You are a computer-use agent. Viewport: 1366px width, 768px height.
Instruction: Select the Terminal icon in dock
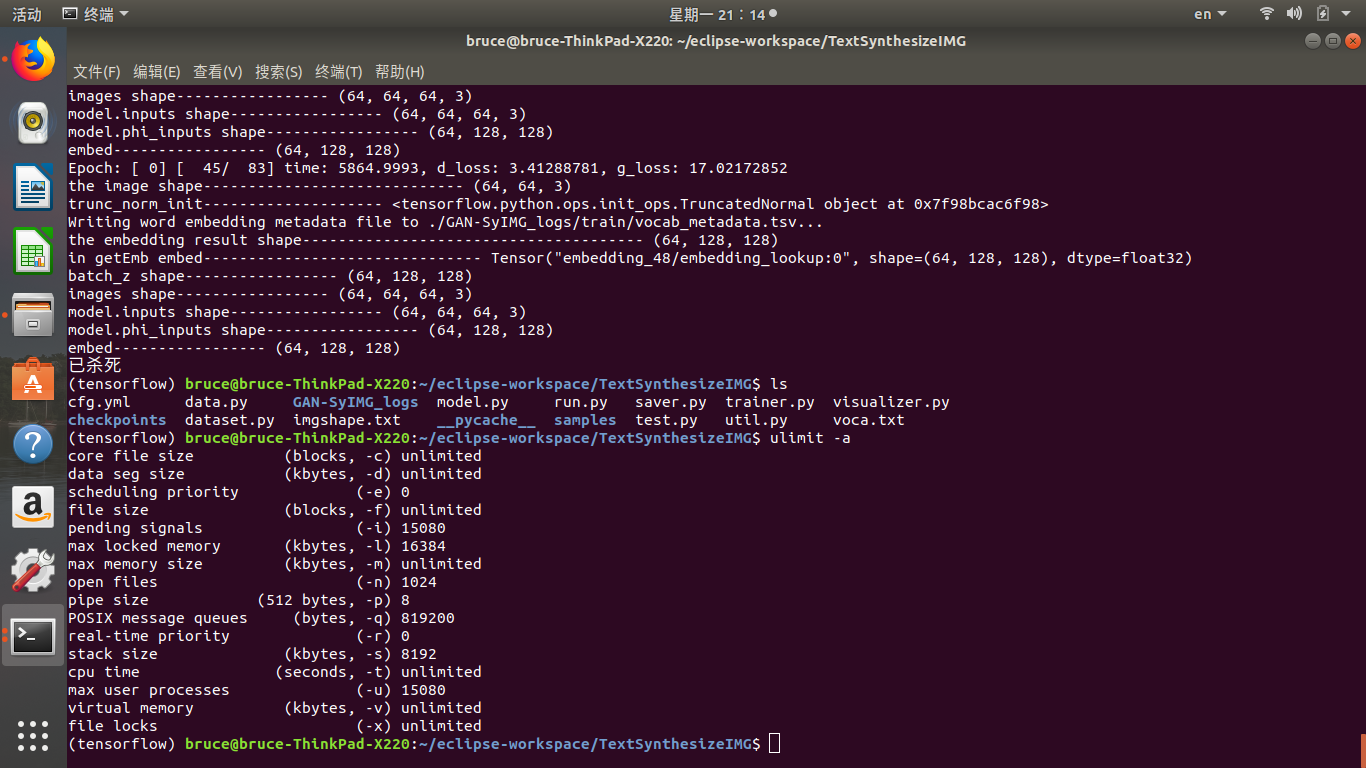[33, 635]
